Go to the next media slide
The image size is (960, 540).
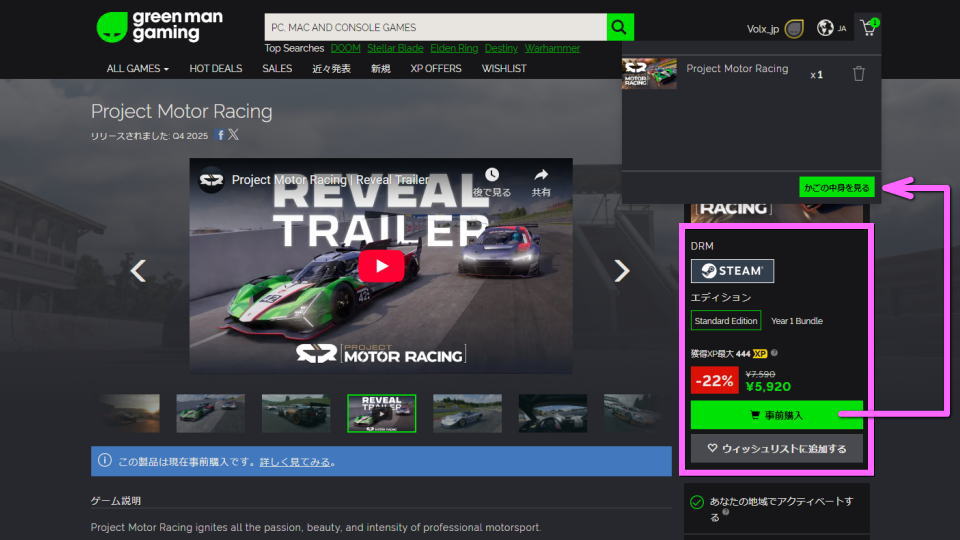point(621,271)
